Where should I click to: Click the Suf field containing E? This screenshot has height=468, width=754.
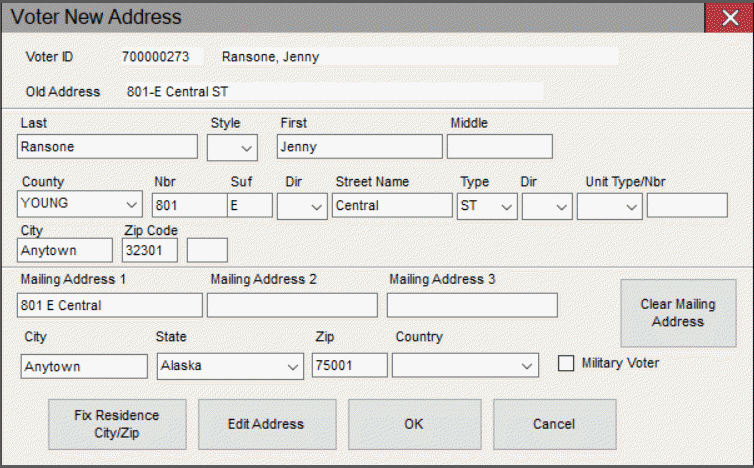tap(250, 205)
